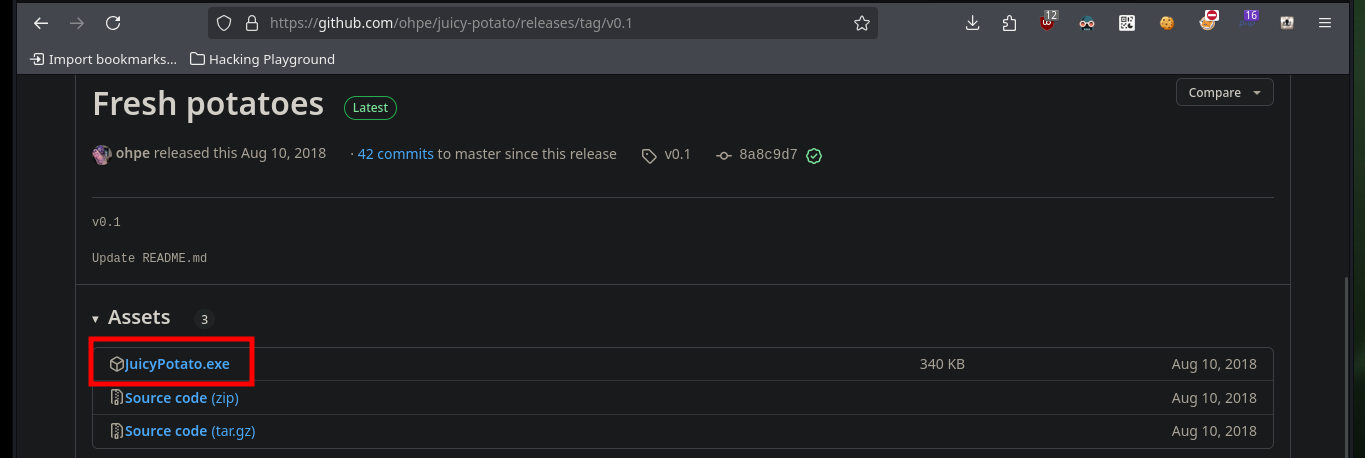Click the green verified commit checkmark

point(814,155)
